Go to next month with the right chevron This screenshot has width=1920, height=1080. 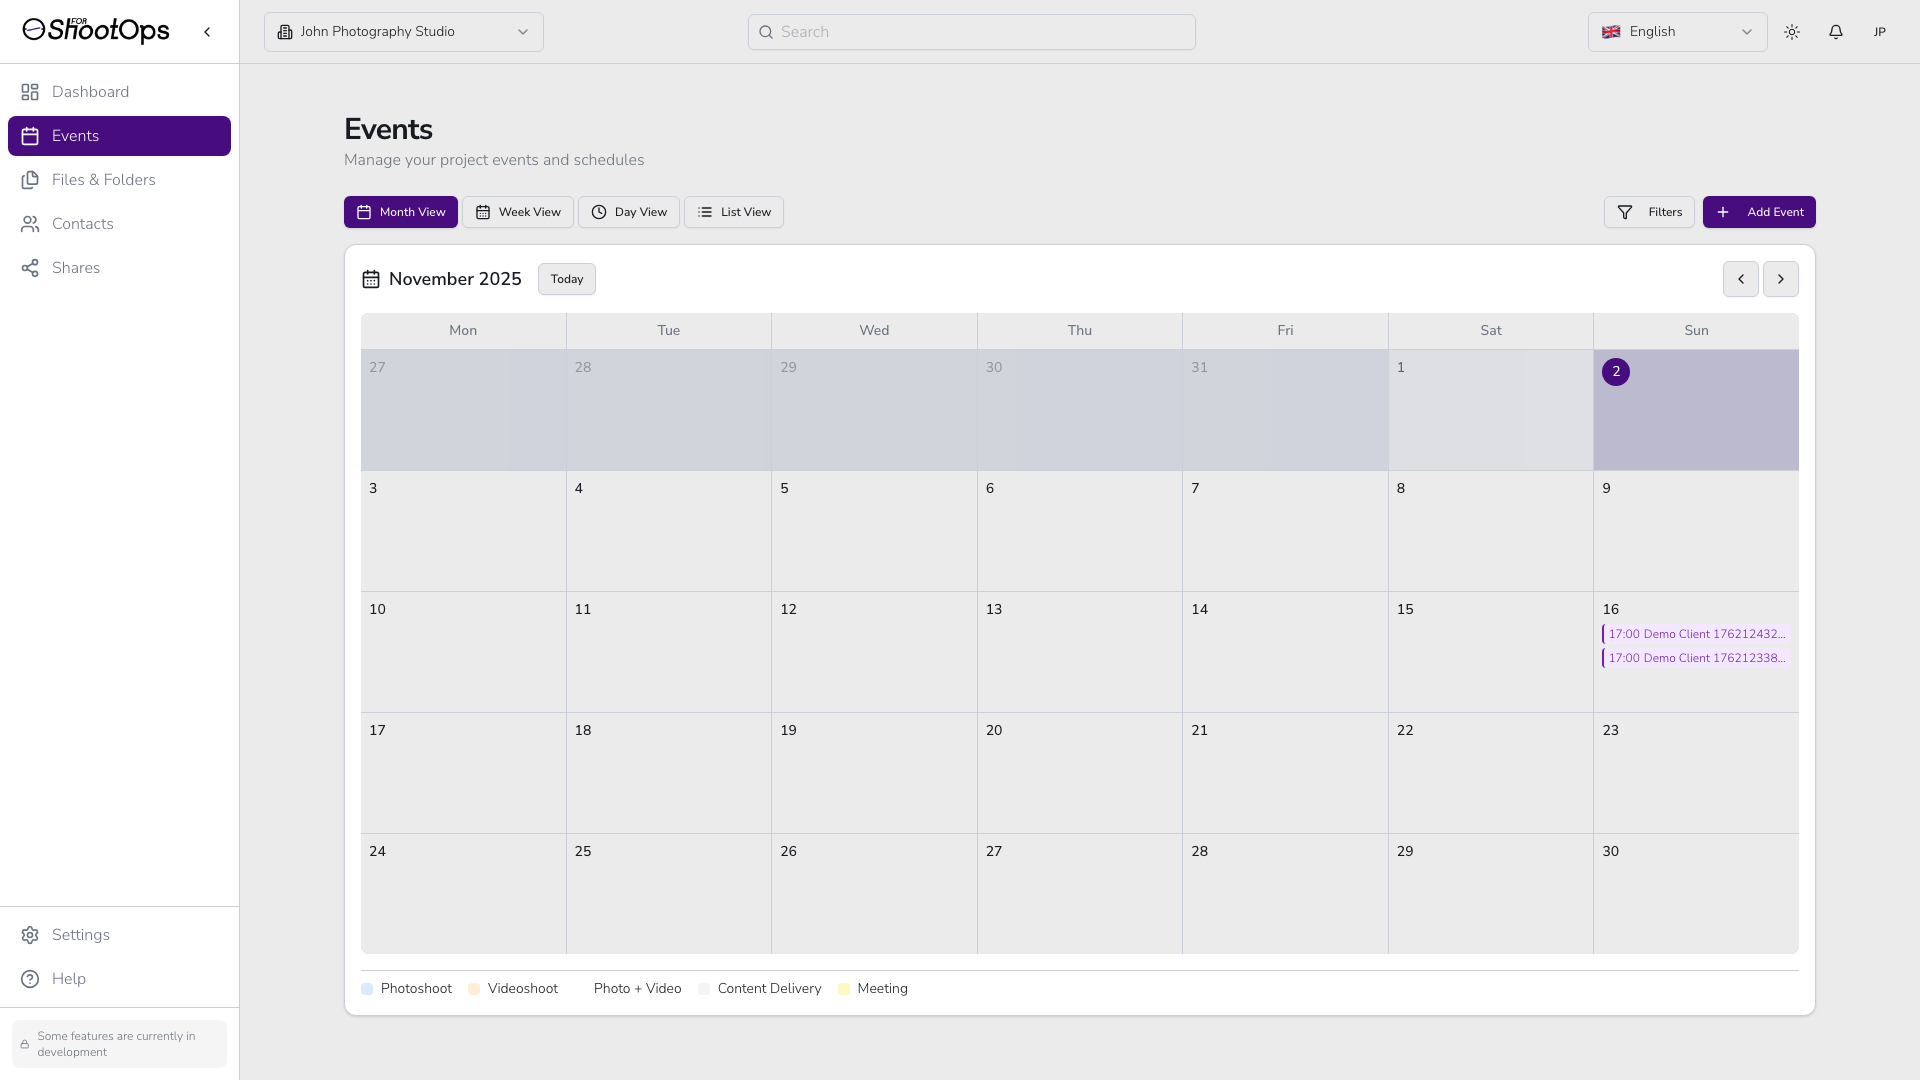point(1780,279)
